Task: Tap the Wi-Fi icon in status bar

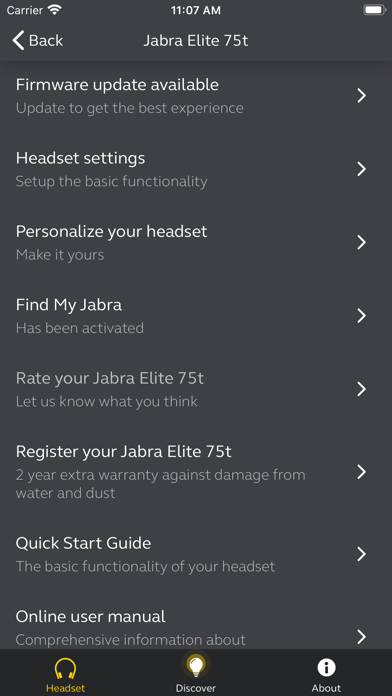Action: click(x=55, y=10)
